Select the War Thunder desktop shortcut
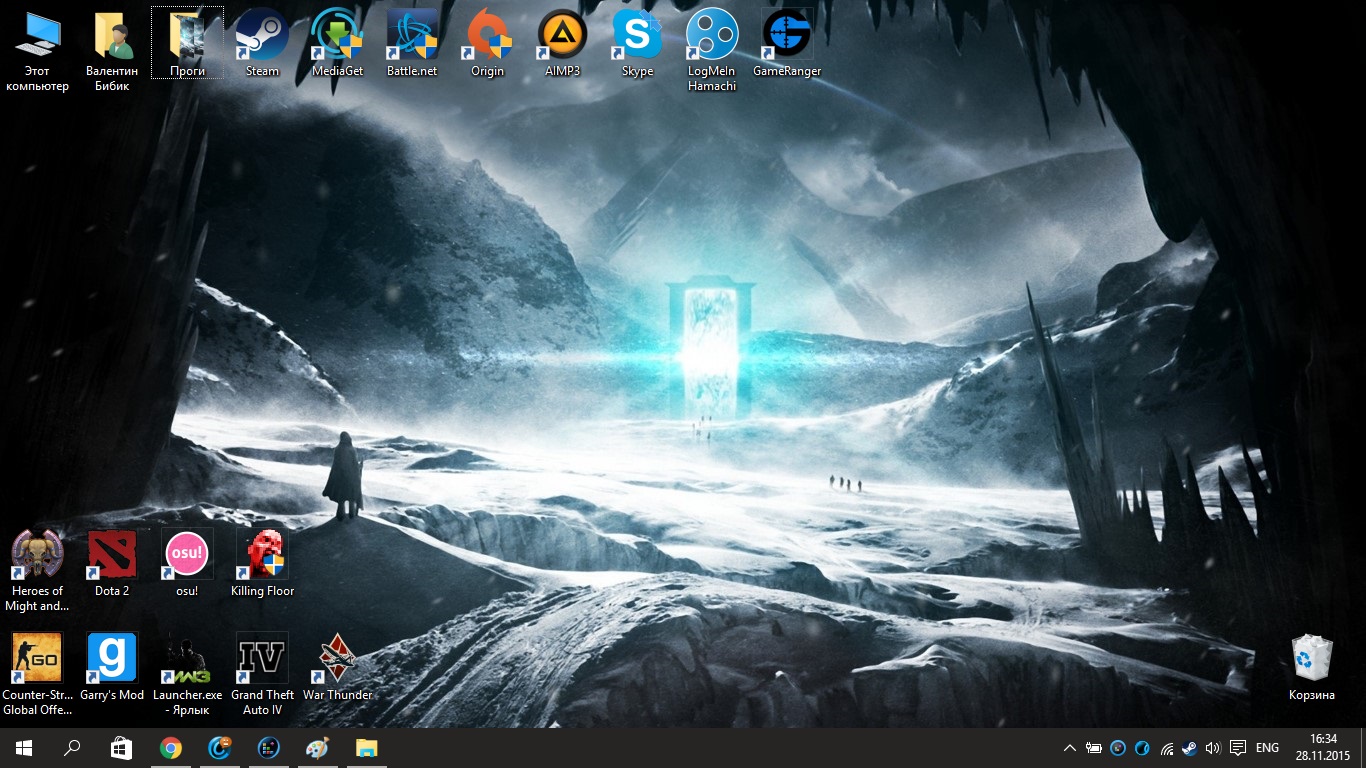The image size is (1366, 768). point(337,667)
